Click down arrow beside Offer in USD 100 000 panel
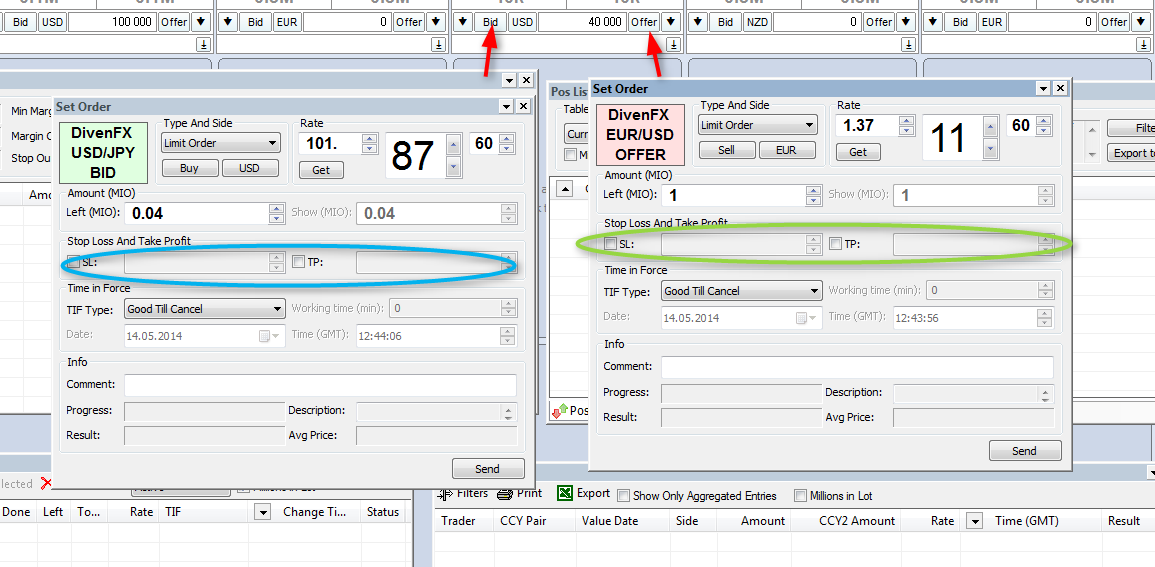Screen dimensions: 1155x567 pyautogui.click(x=200, y=22)
